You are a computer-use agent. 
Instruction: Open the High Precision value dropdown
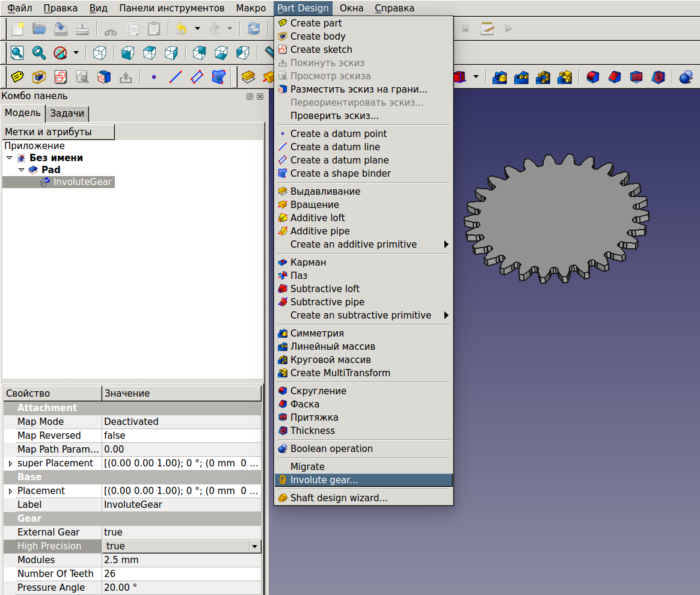(254, 546)
